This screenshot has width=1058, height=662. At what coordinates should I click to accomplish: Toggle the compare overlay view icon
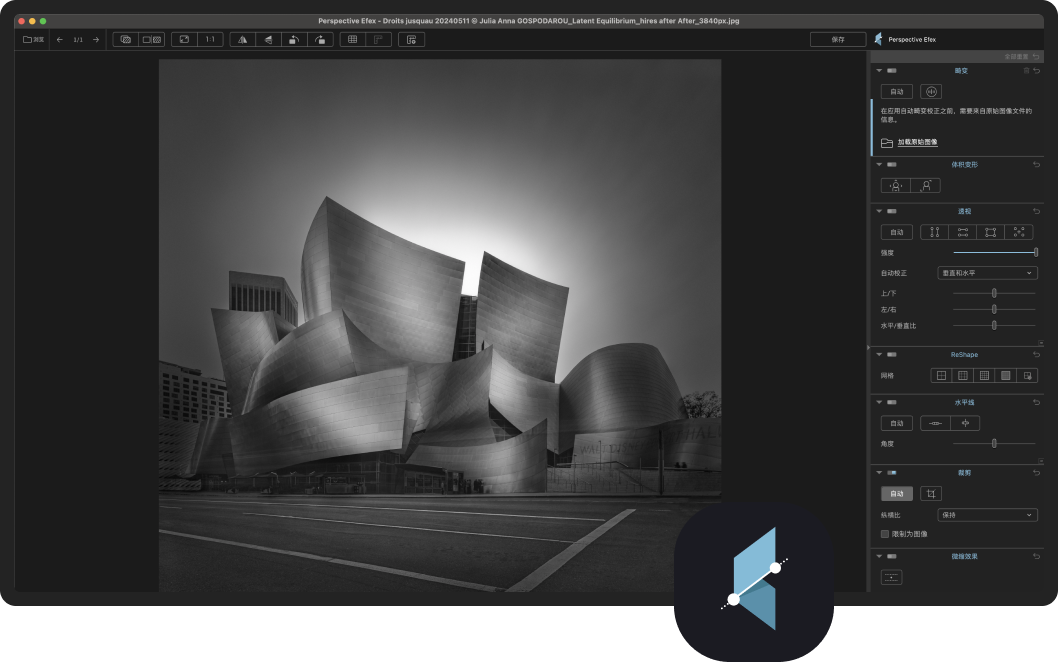126,40
